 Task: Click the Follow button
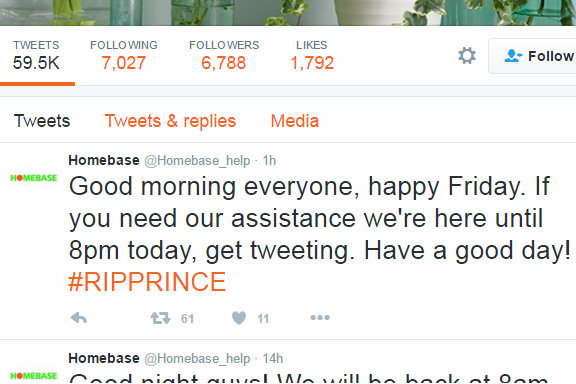(533, 56)
